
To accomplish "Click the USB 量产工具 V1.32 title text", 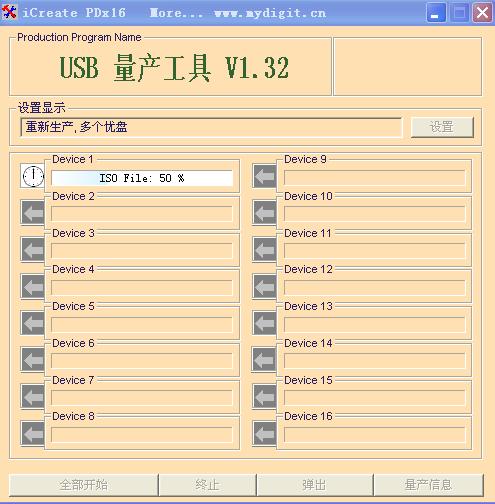I will click(x=174, y=68).
